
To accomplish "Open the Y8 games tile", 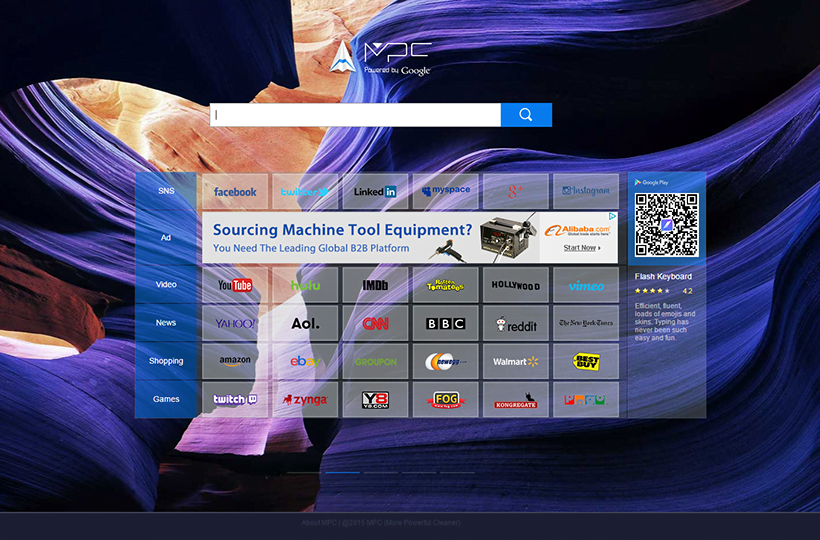I will pos(375,399).
